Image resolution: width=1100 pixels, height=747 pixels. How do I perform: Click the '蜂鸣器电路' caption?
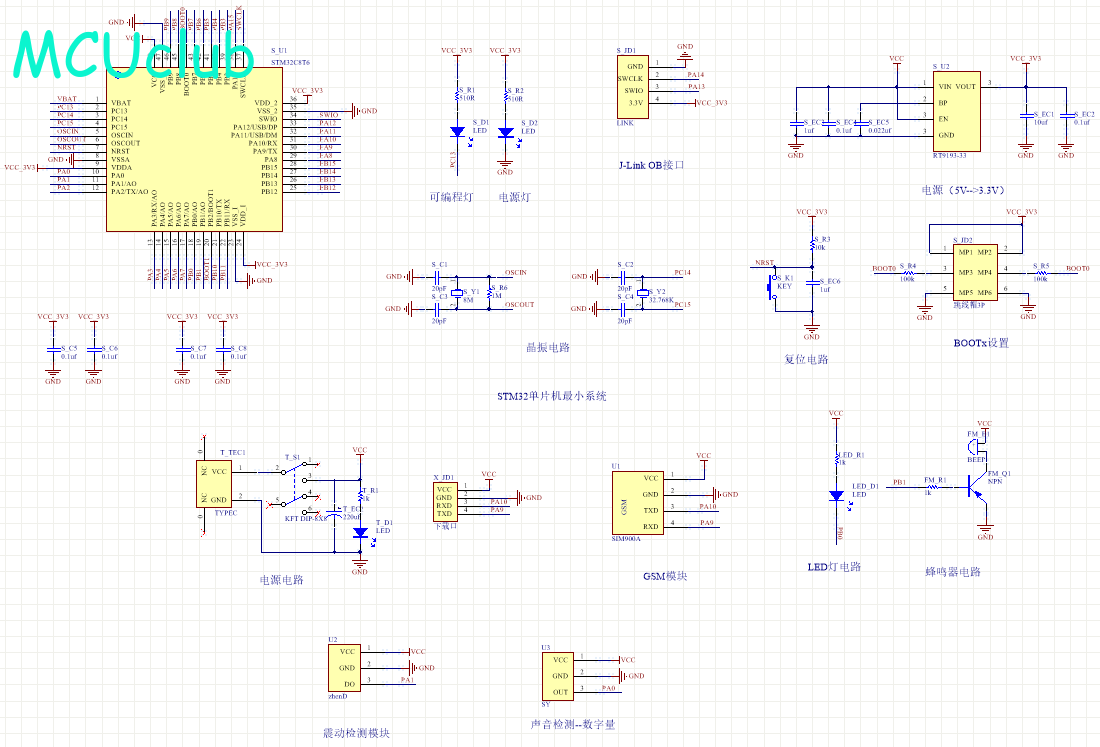point(953,572)
